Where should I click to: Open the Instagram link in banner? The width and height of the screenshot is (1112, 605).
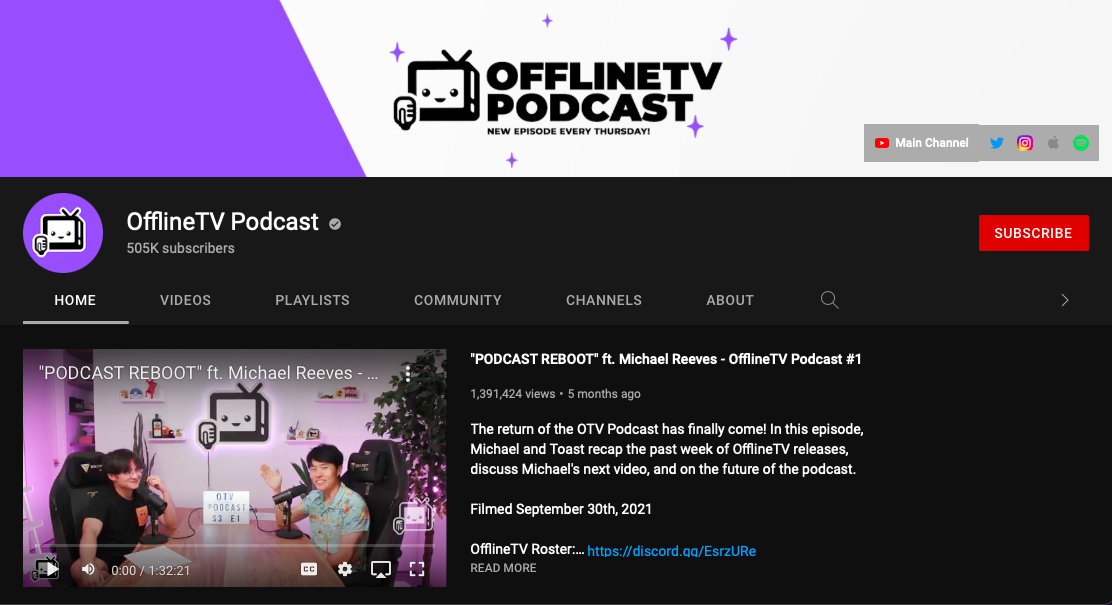pyautogui.click(x=1025, y=143)
